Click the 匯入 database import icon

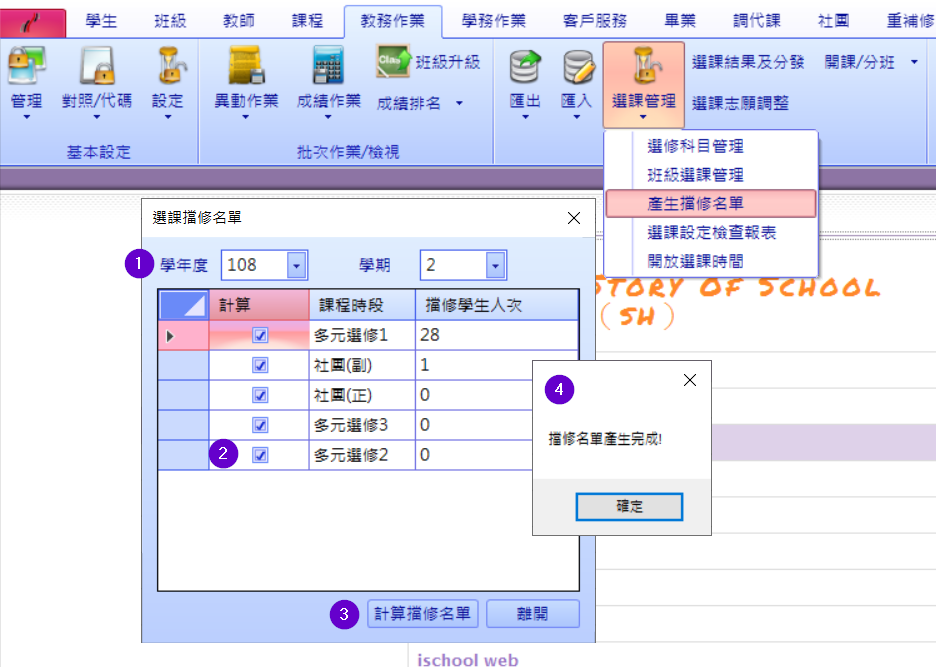[x=576, y=66]
